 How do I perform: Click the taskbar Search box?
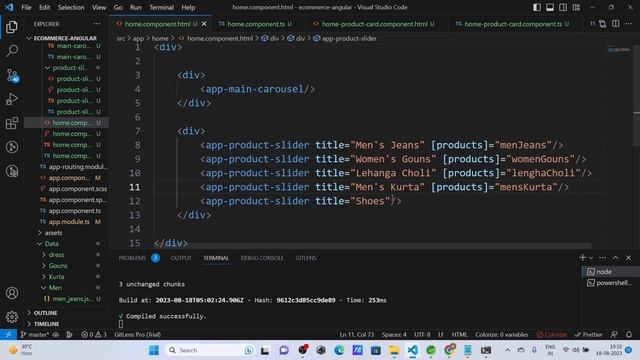click(x=210, y=350)
